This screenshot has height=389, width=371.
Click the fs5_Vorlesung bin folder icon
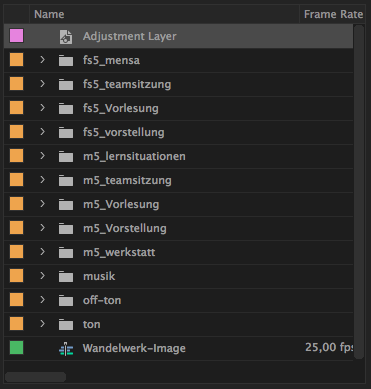click(x=66, y=109)
